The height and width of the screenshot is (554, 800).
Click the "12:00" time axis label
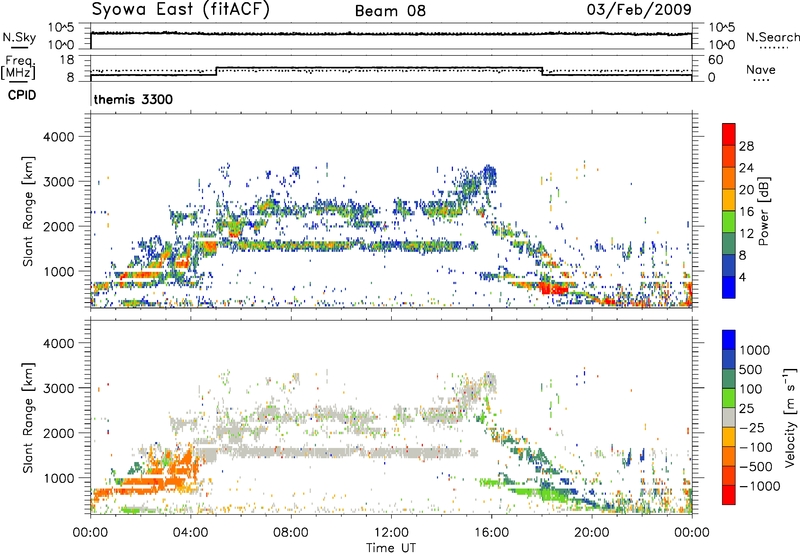[x=391, y=533]
